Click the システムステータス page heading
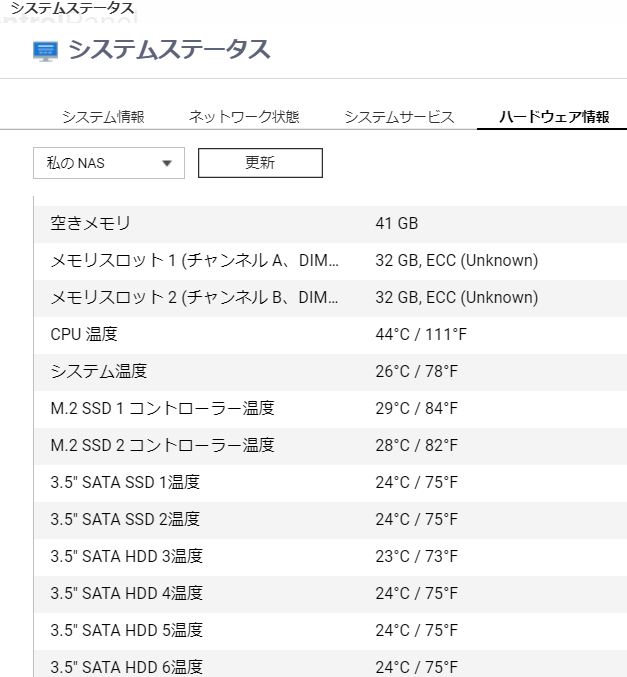Viewport: 627px width, 677px height. tap(169, 49)
